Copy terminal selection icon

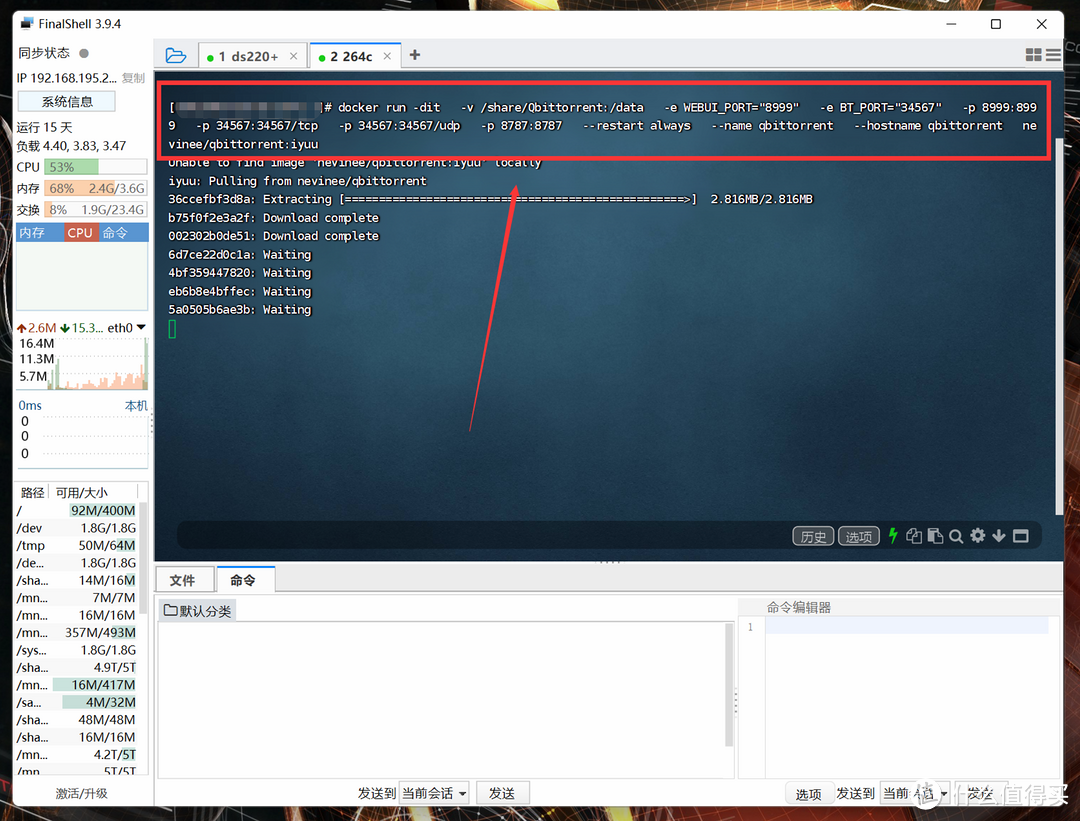click(x=914, y=536)
